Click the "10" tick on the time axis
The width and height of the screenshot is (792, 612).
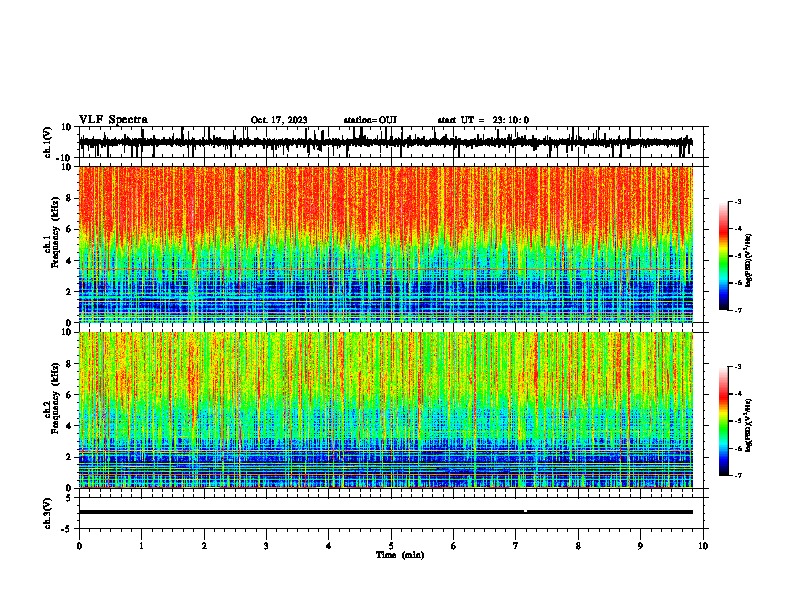click(703, 546)
